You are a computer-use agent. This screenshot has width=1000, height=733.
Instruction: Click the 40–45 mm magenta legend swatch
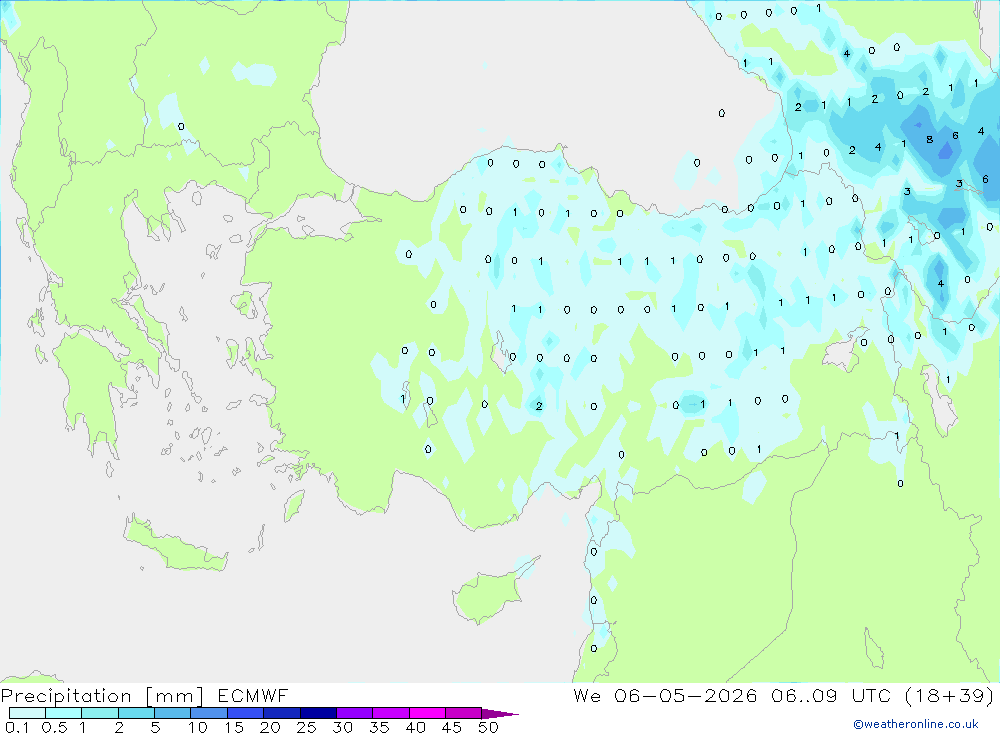coord(427,713)
